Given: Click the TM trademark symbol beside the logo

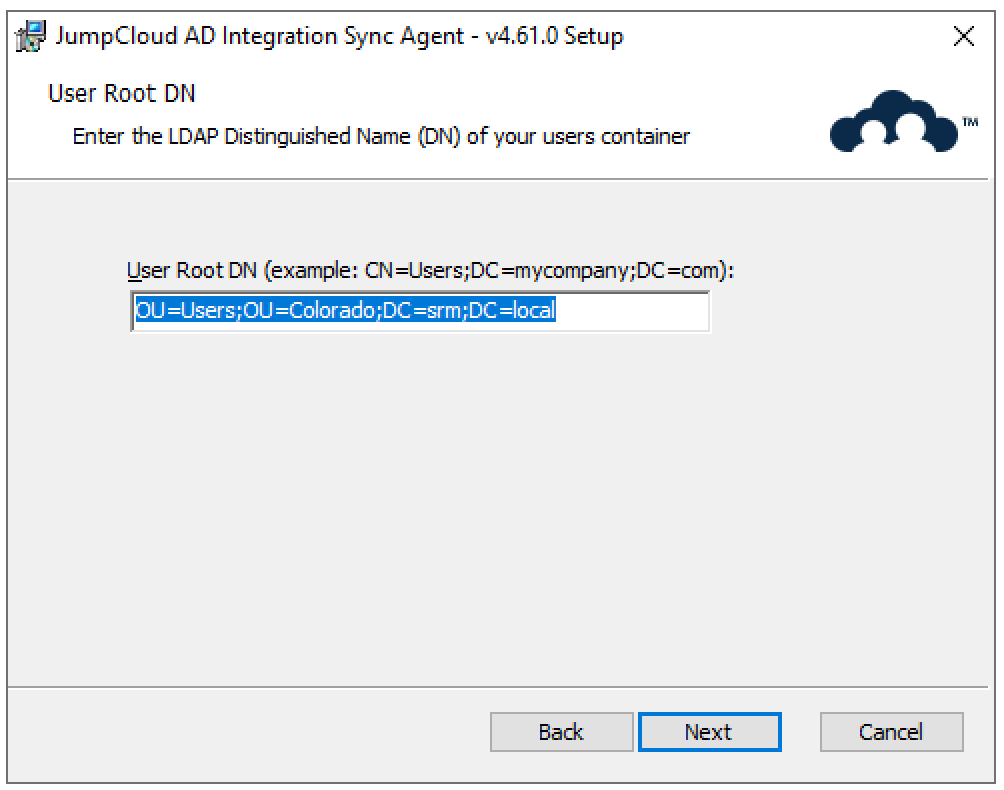Looking at the screenshot, I should (969, 122).
